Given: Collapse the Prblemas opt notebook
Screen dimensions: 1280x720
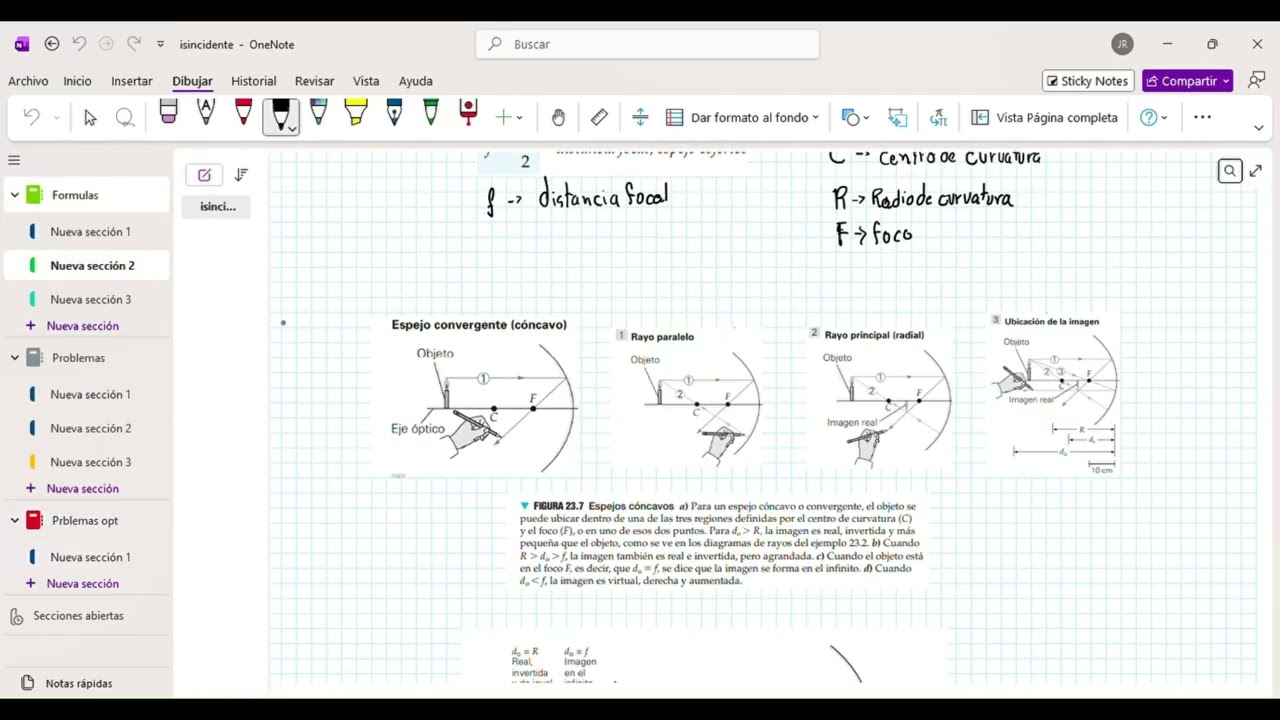Looking at the screenshot, I should 15,521.
